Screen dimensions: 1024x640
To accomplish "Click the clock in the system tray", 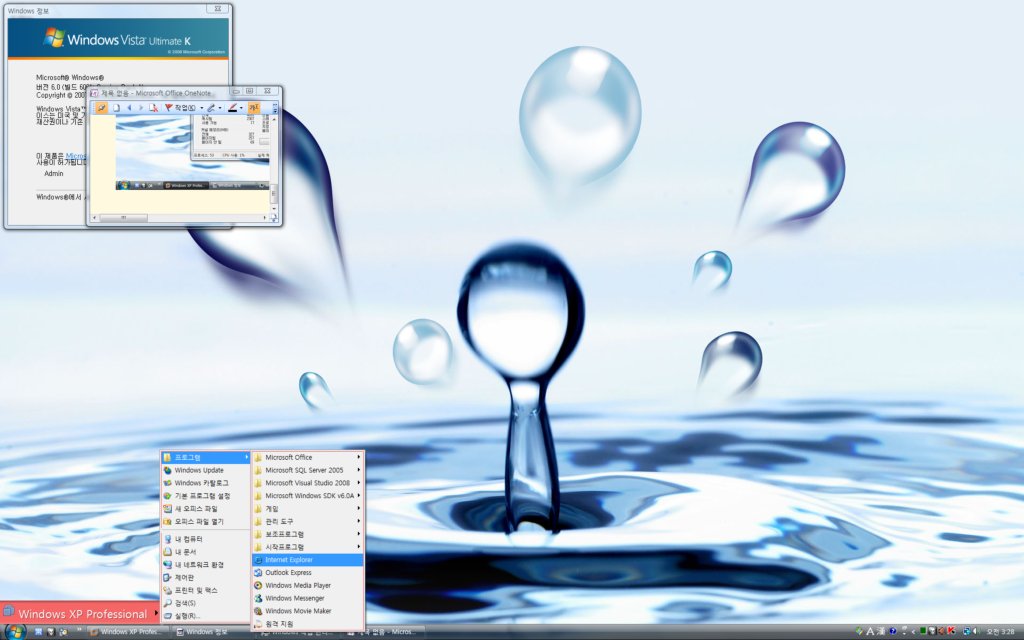I will tap(1000, 632).
